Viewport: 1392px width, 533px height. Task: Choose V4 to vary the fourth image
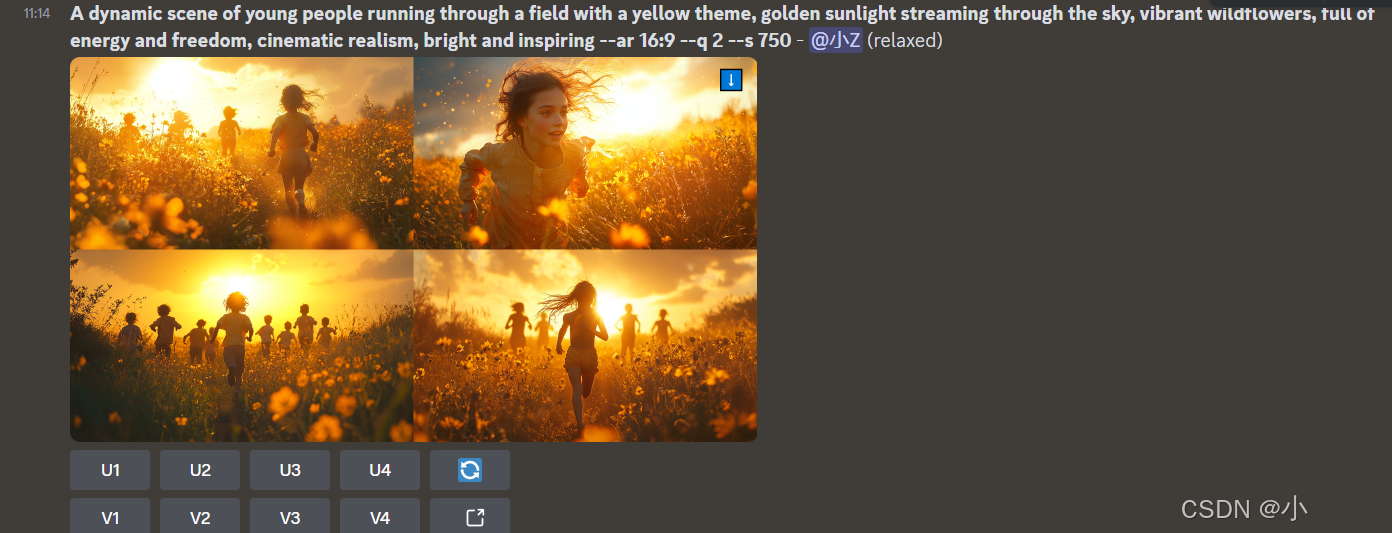[x=380, y=517]
